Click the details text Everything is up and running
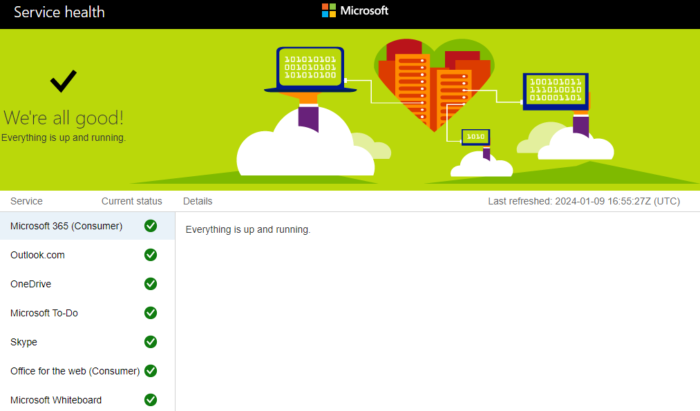700x411 pixels. point(248,229)
